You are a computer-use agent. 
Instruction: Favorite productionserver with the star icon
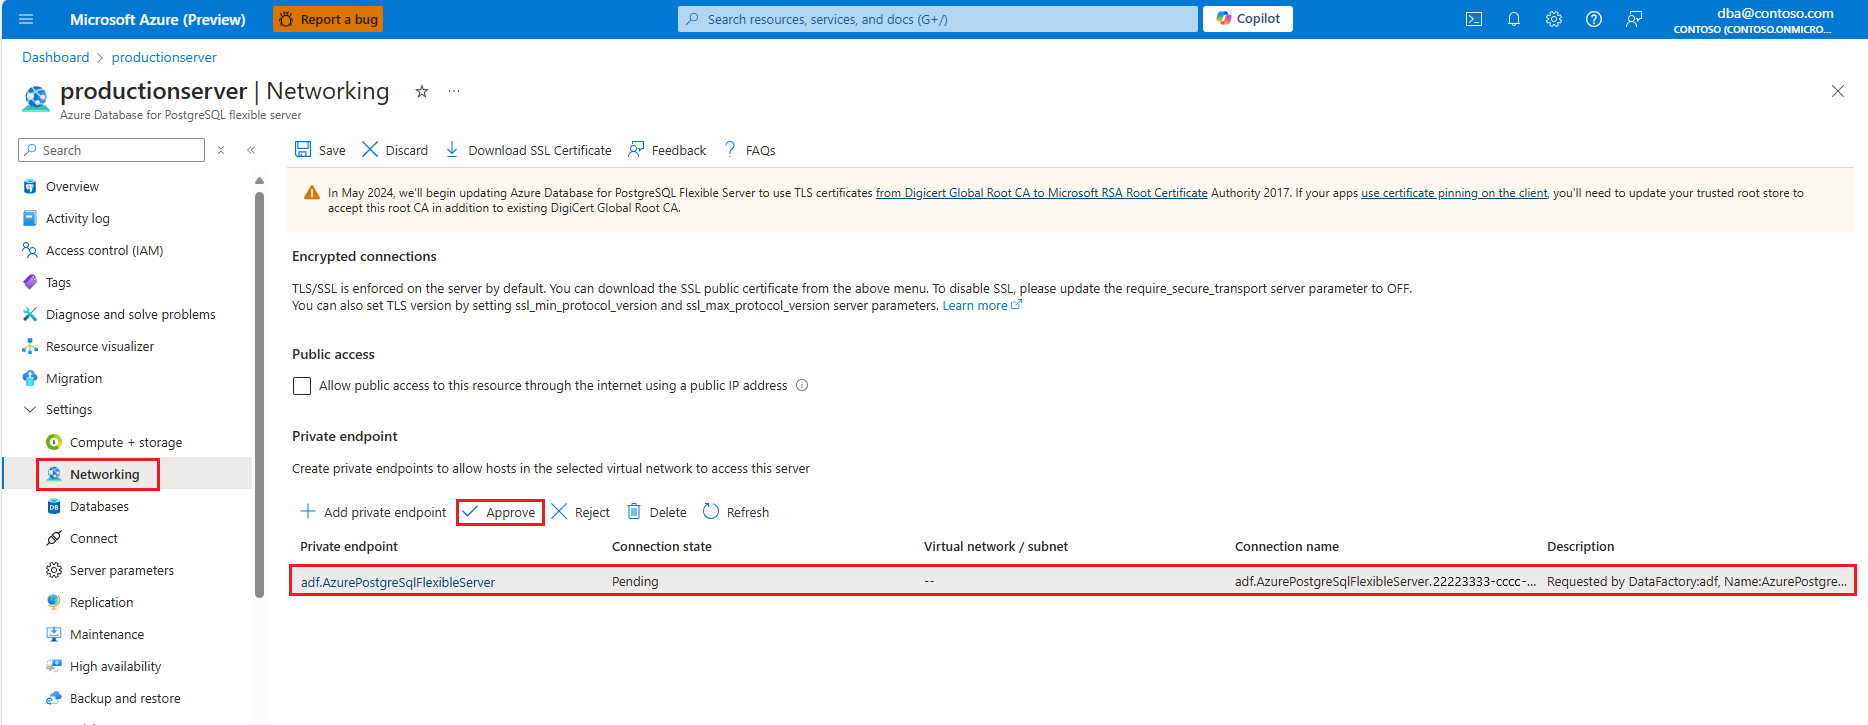pyautogui.click(x=422, y=91)
